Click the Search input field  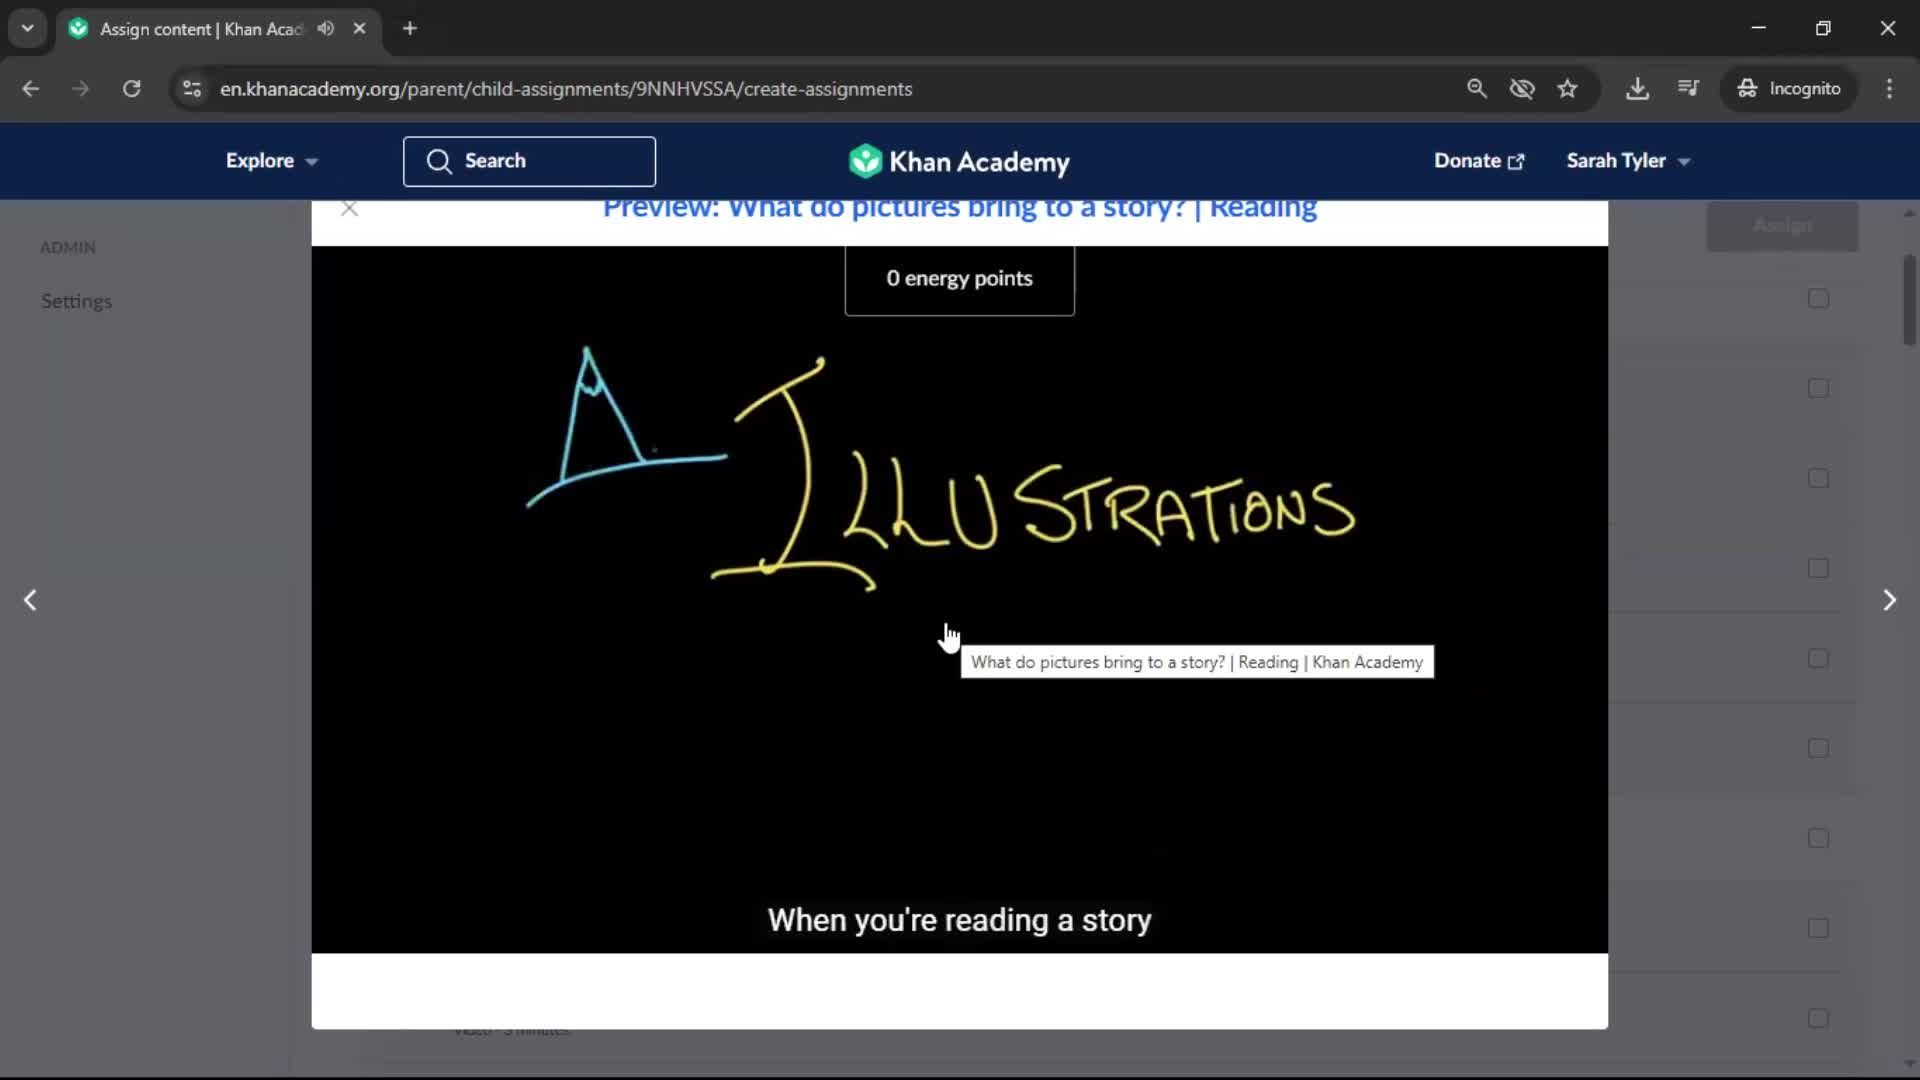[529, 161]
